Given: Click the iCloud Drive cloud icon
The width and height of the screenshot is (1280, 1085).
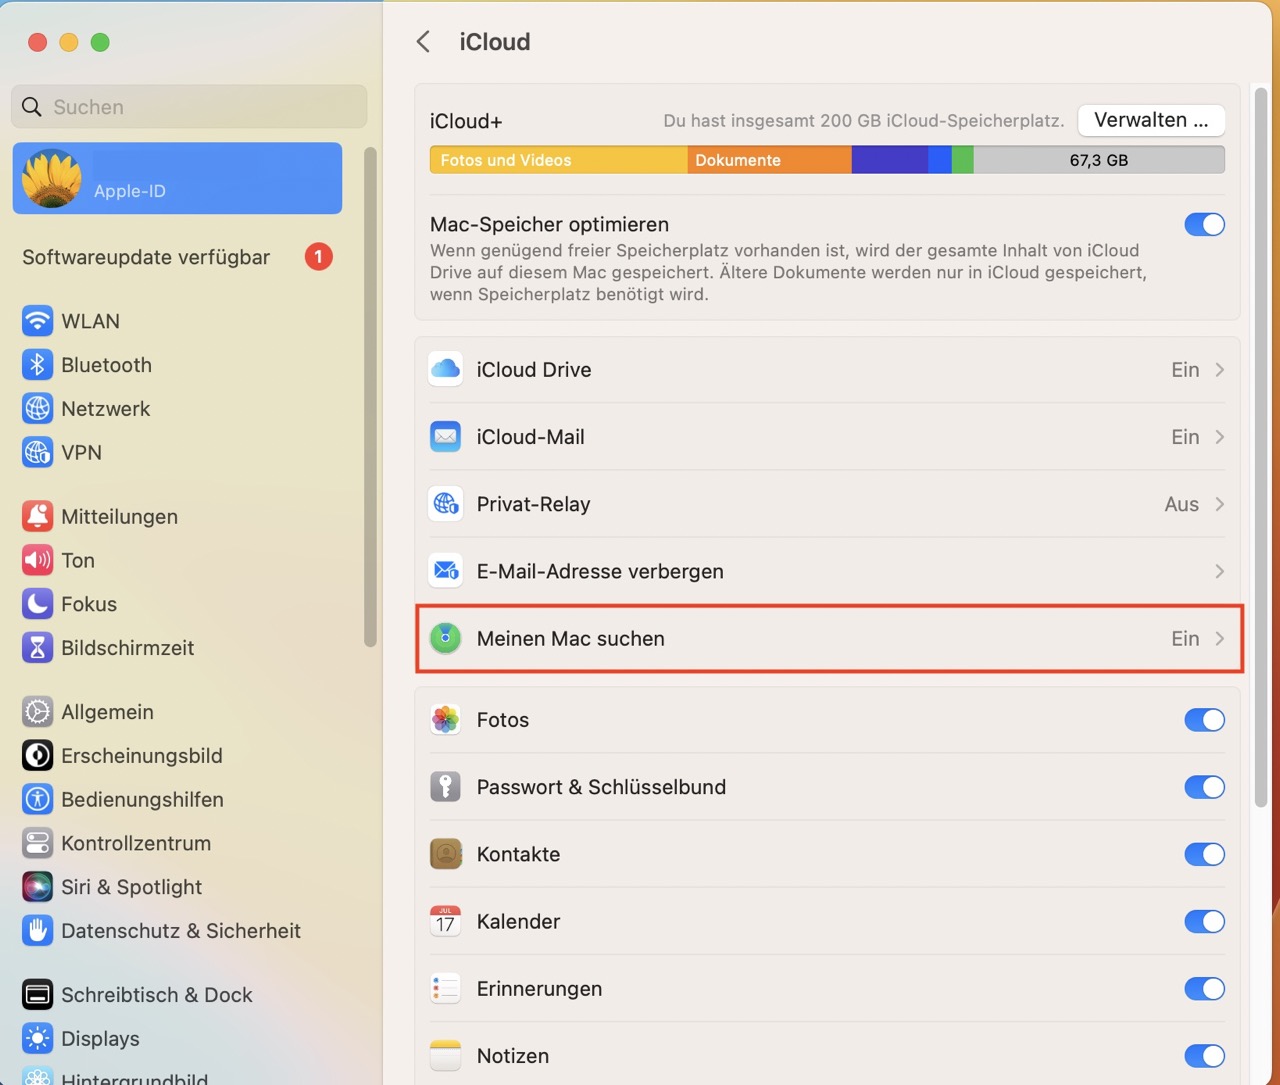Looking at the screenshot, I should click(x=445, y=370).
